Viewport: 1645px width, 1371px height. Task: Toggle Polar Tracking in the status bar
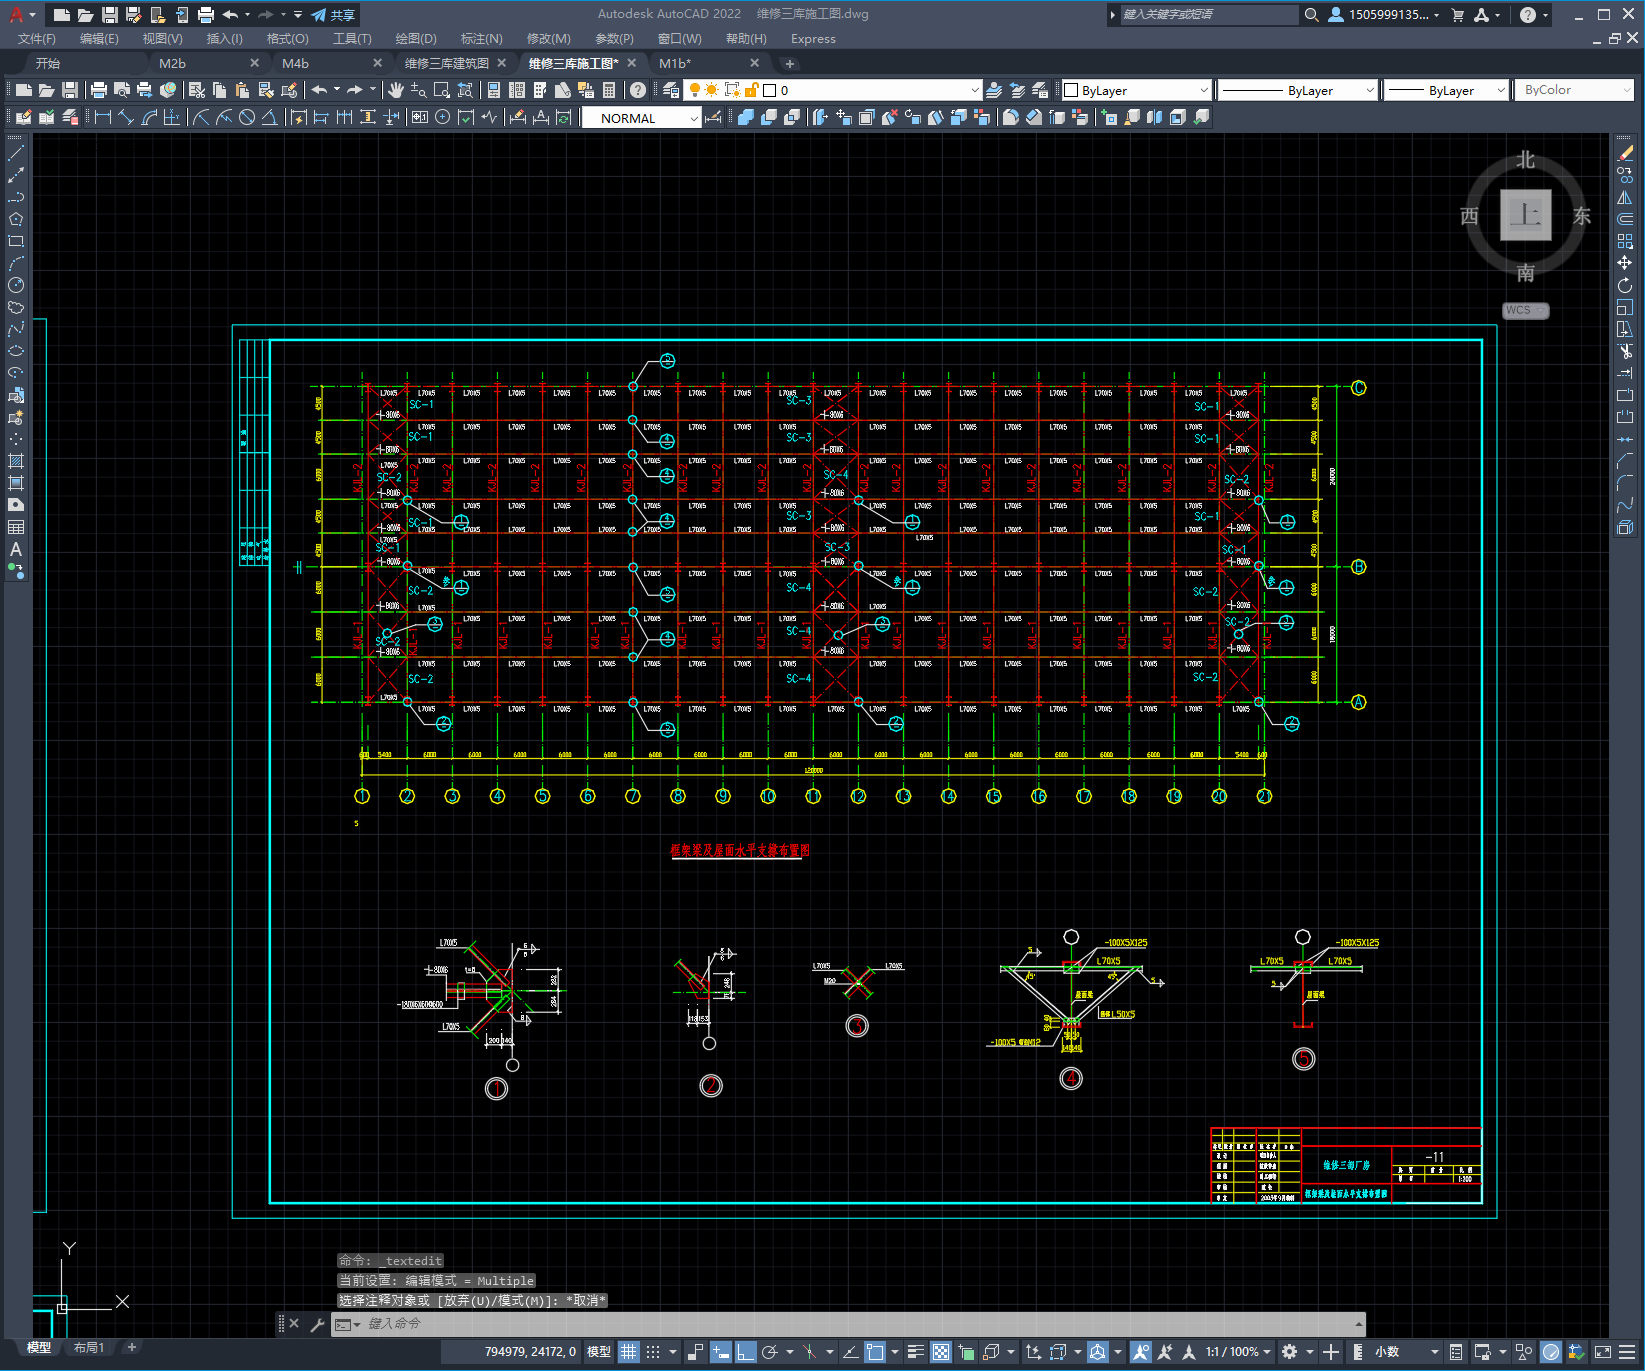tap(770, 1352)
